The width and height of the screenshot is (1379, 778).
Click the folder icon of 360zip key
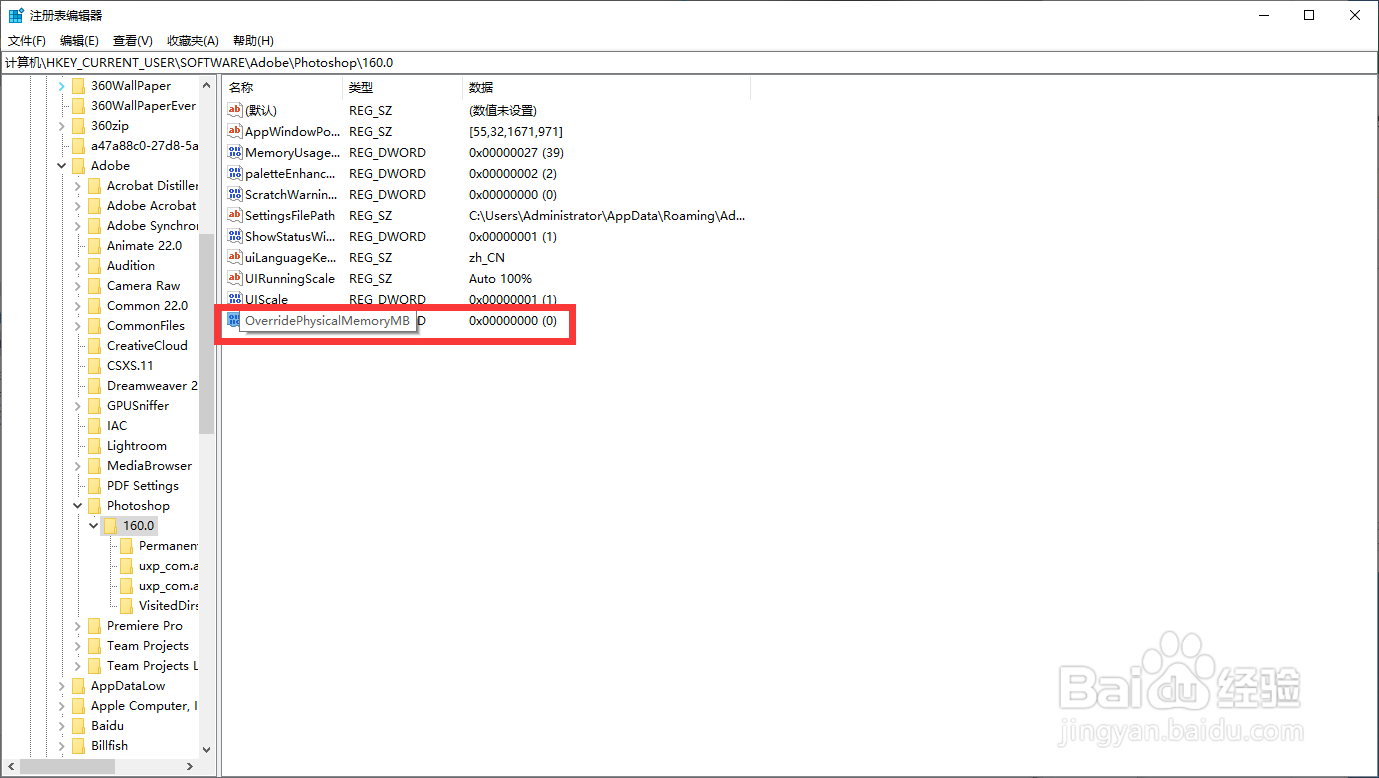click(79, 125)
